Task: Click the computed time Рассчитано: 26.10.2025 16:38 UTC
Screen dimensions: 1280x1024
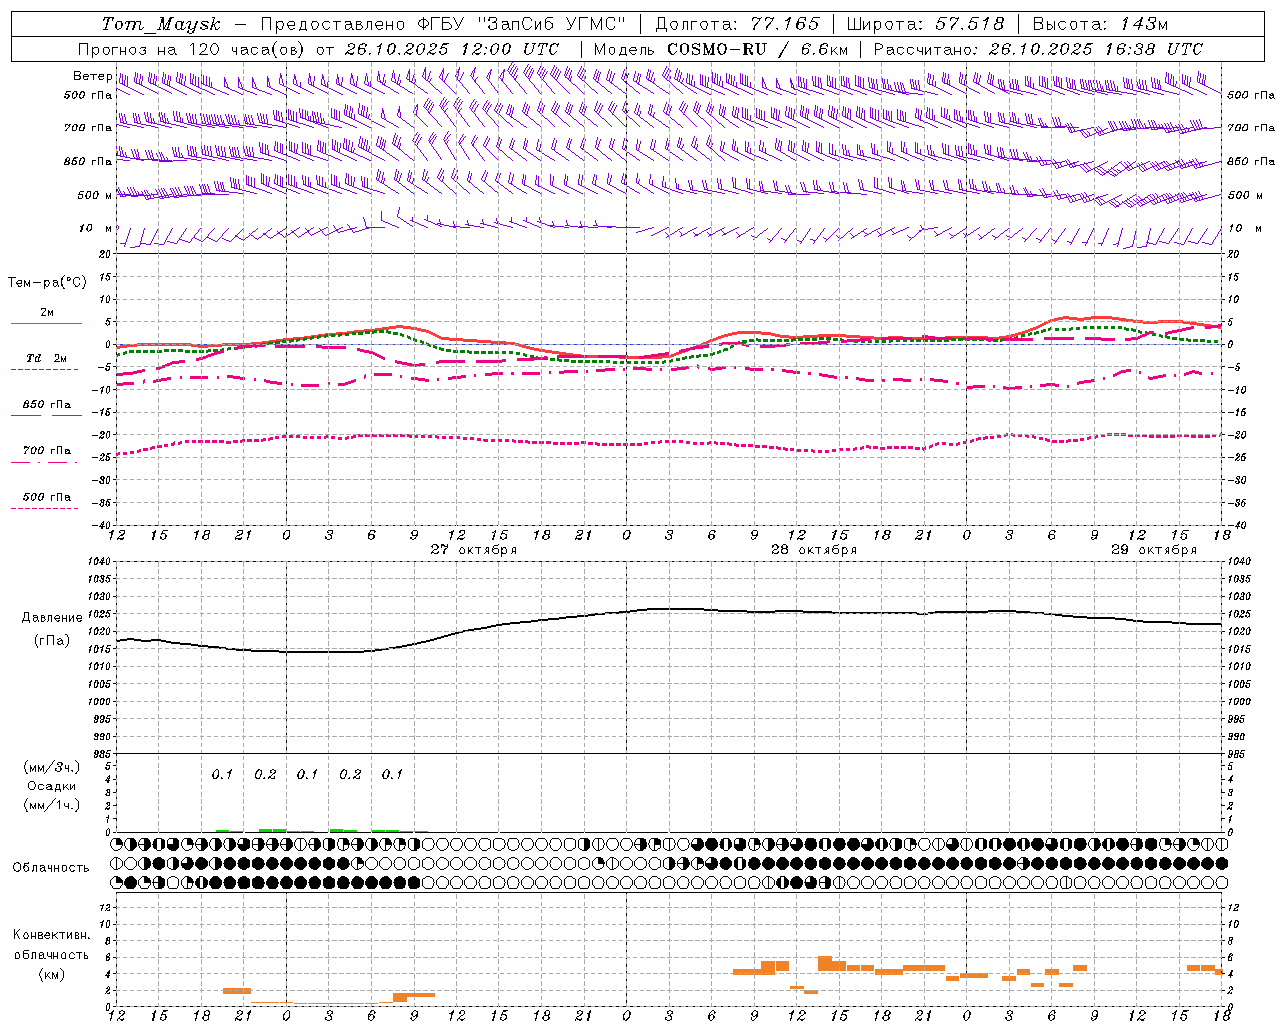Action: pos(1038,49)
